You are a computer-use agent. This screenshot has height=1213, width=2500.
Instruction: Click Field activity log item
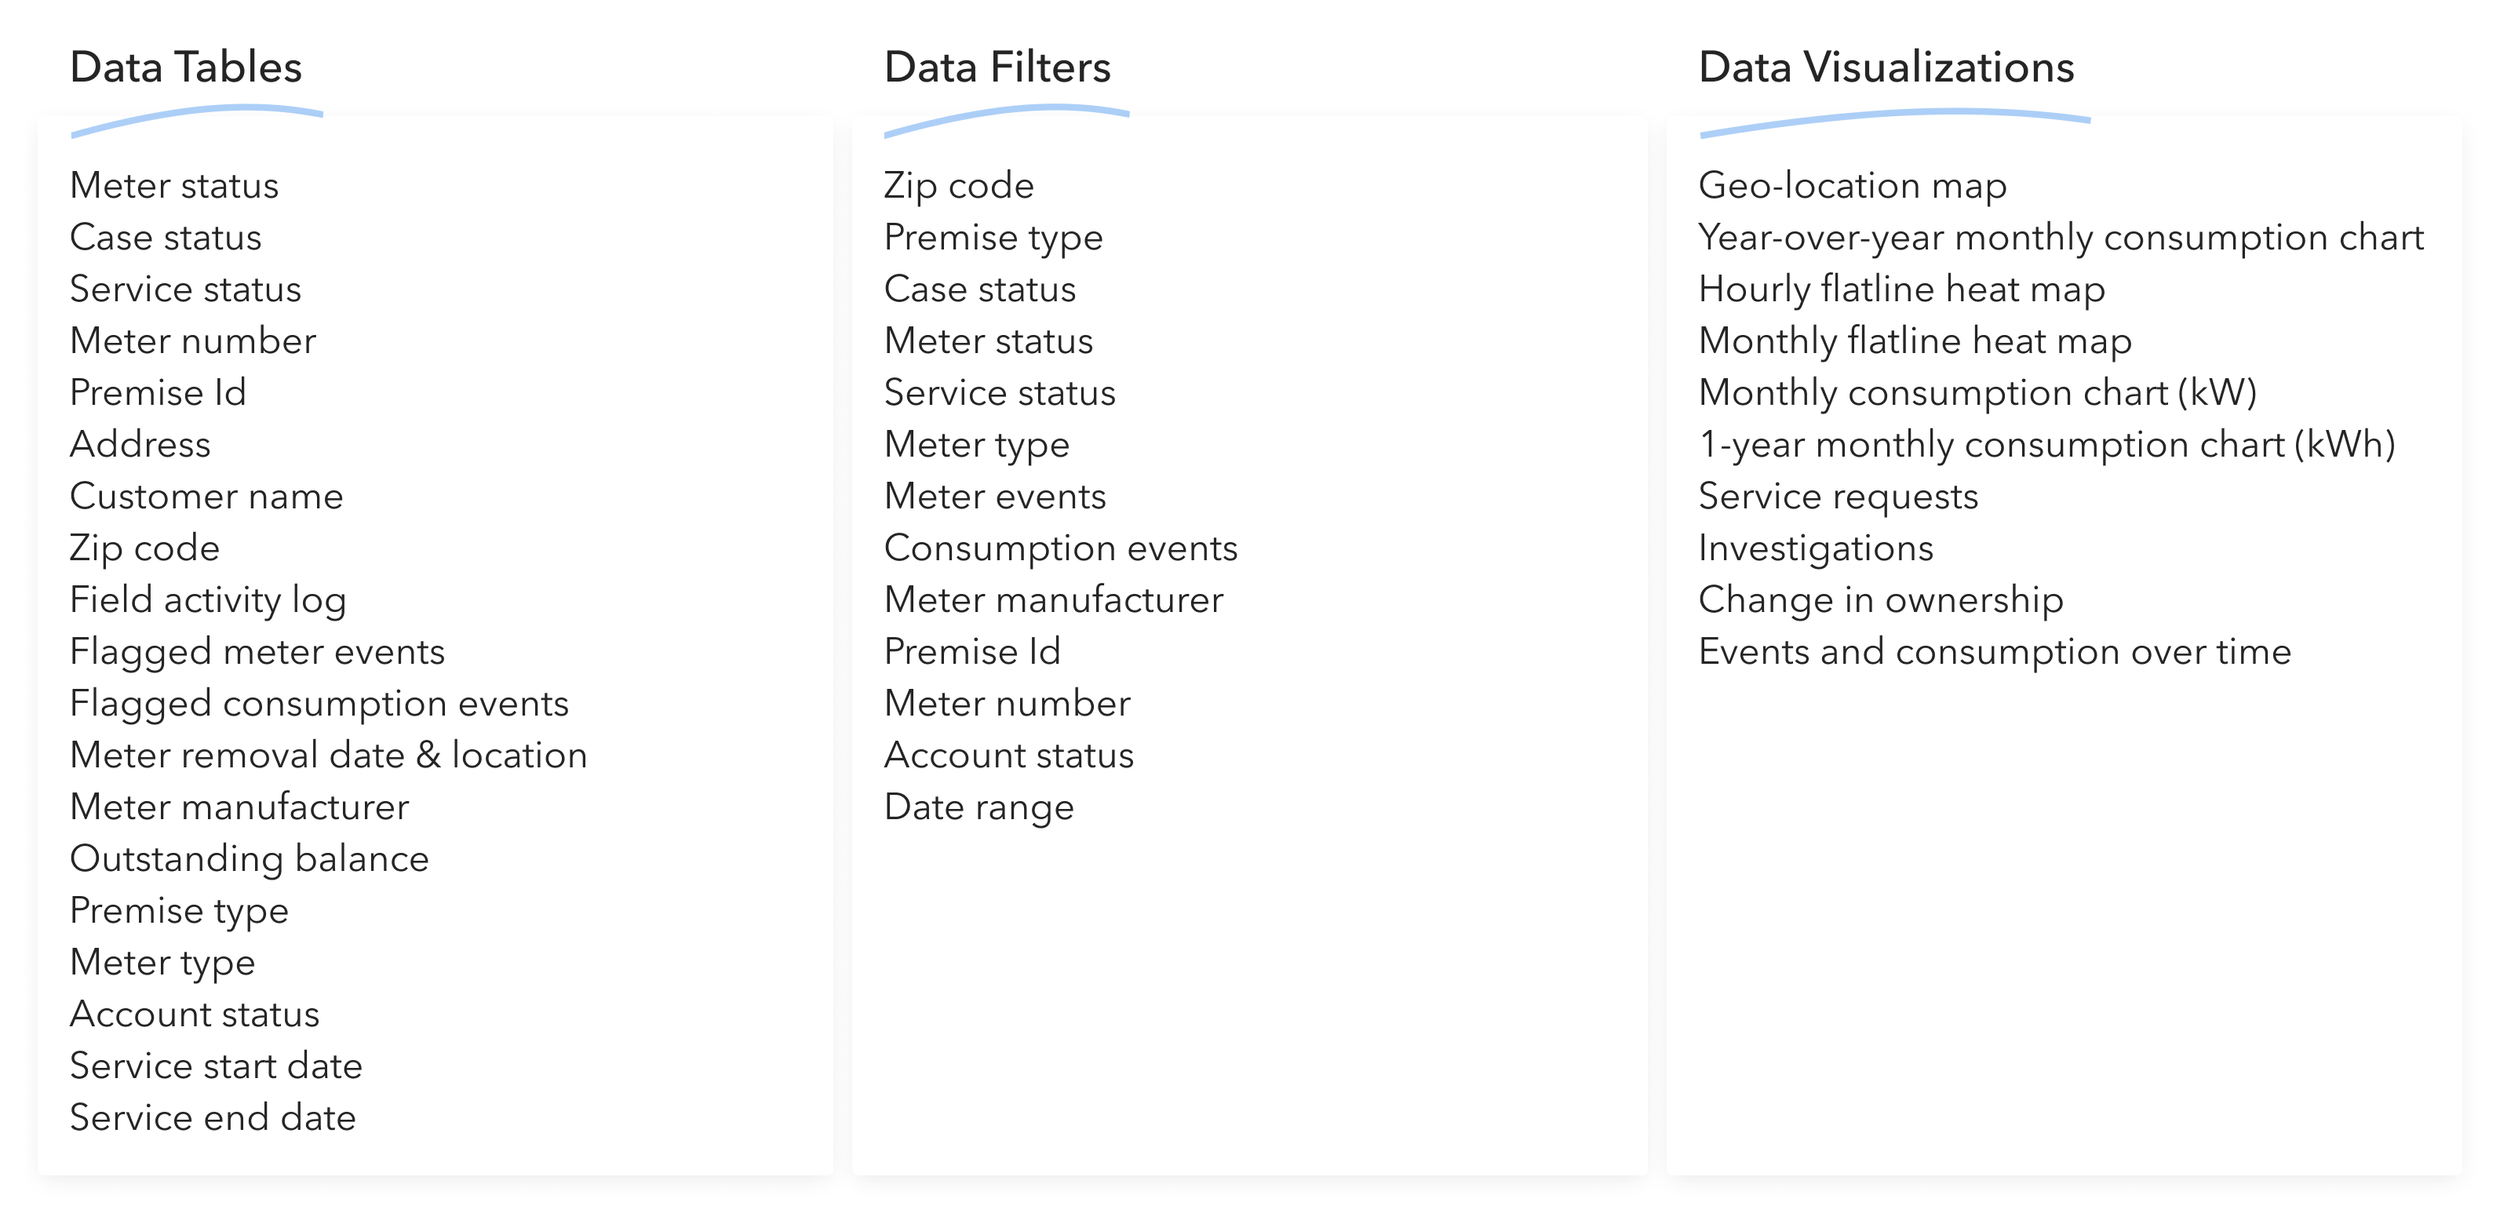tap(208, 600)
